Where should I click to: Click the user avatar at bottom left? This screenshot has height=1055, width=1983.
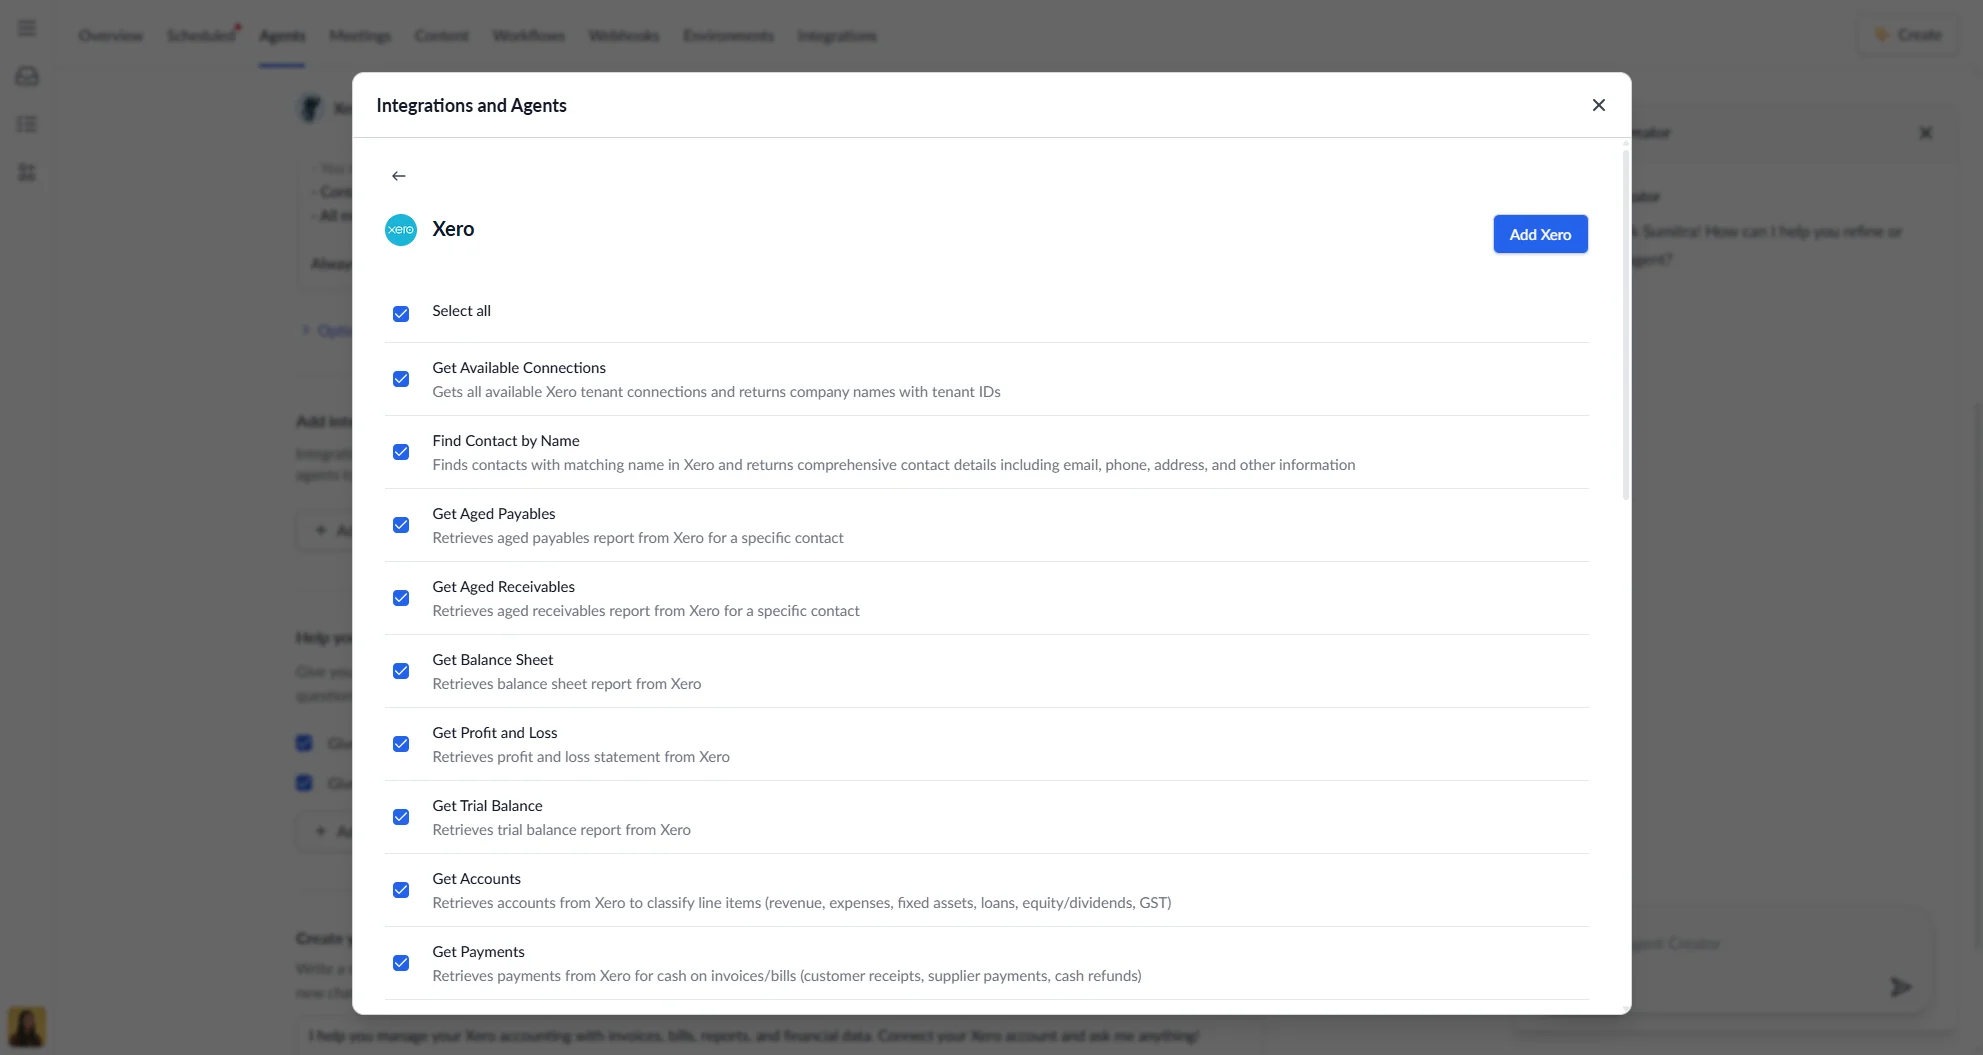27,1027
